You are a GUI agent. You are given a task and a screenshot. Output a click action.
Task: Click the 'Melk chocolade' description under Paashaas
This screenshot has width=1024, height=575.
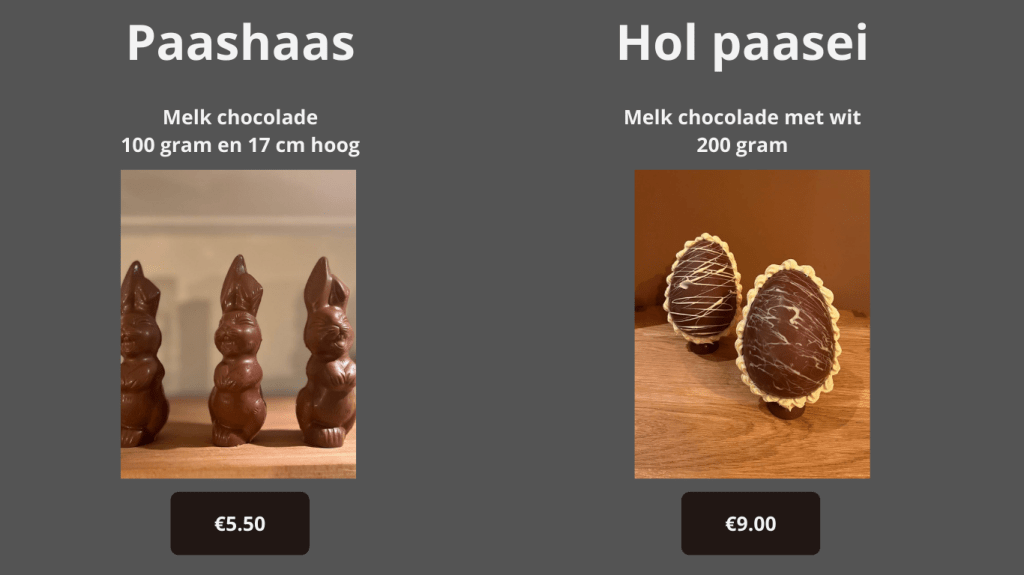tap(240, 117)
